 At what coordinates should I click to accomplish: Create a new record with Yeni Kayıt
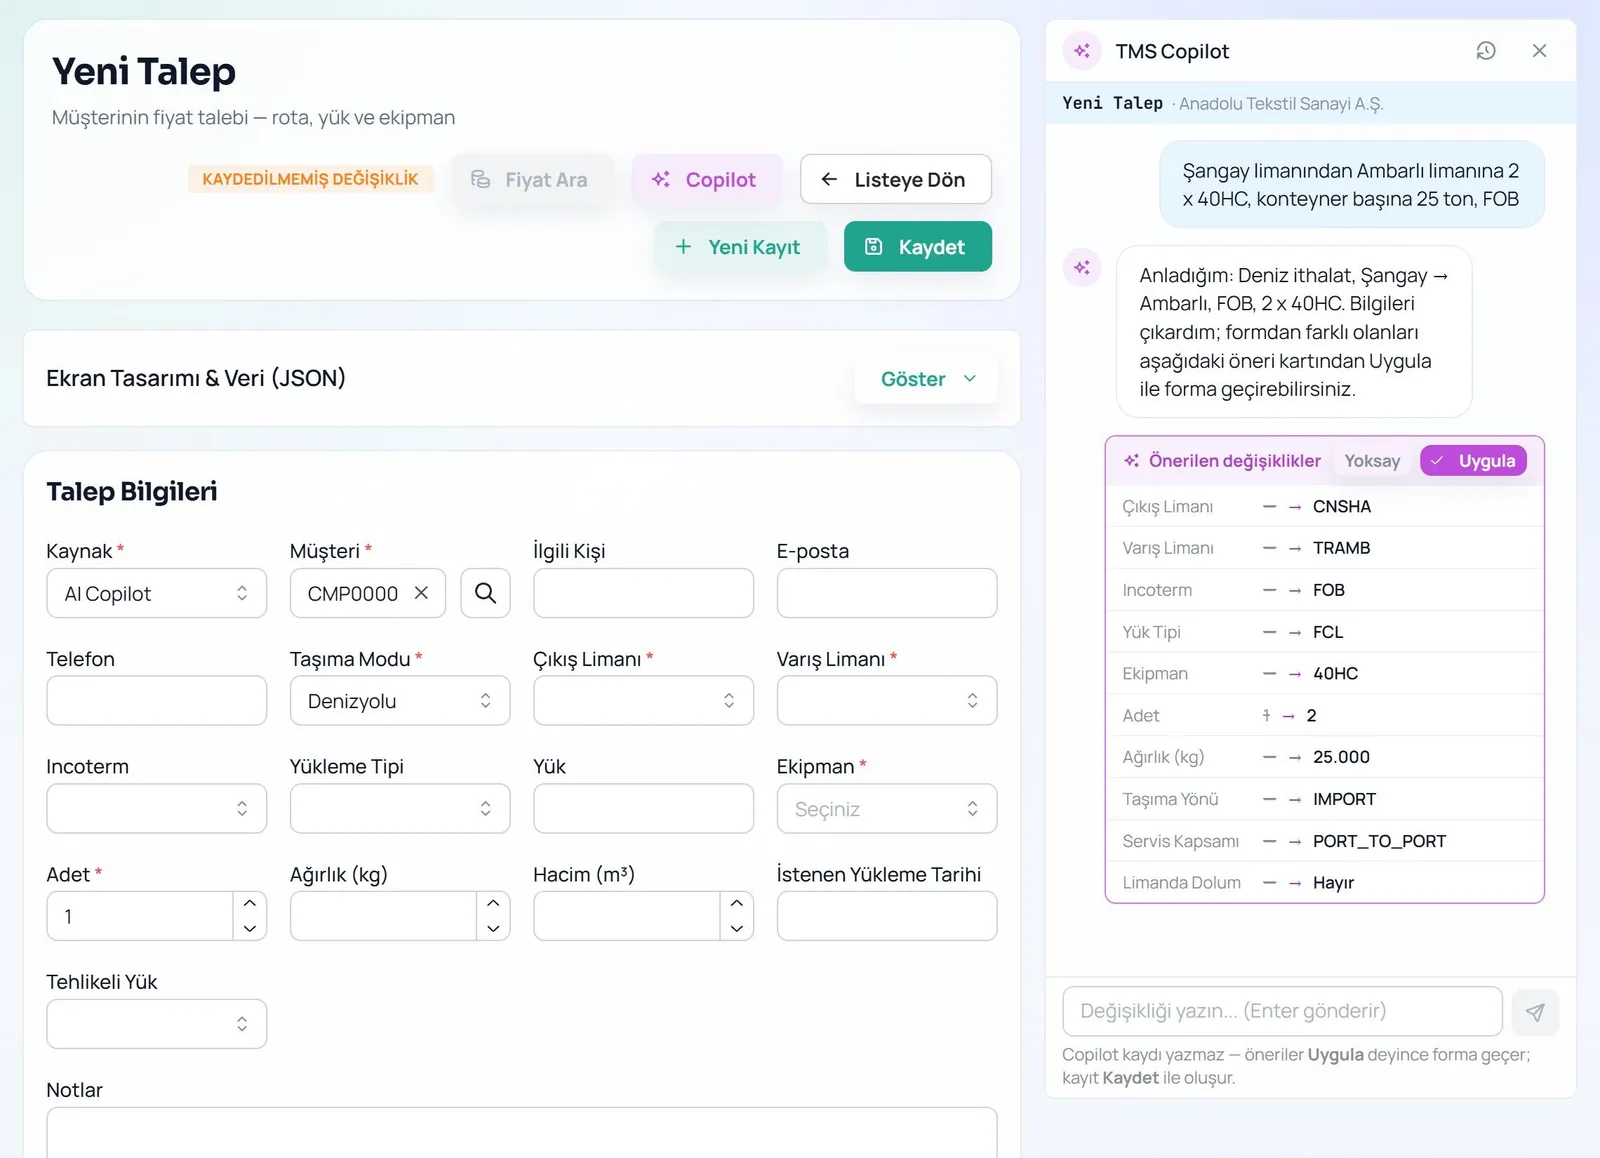739,247
